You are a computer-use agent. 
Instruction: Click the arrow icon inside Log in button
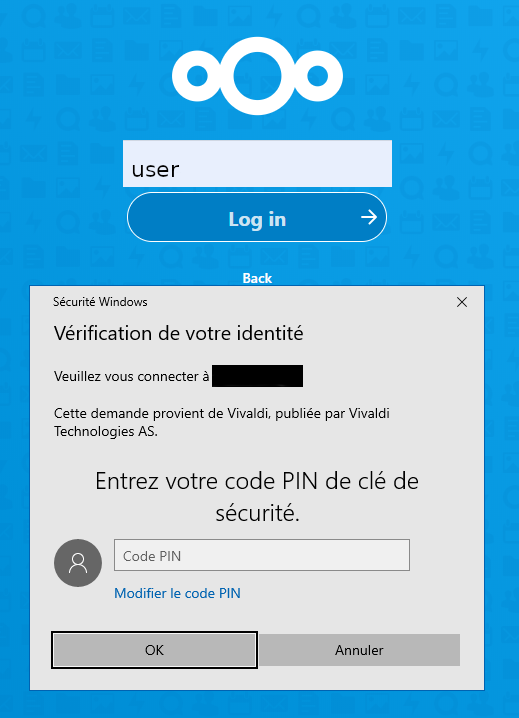(369, 217)
